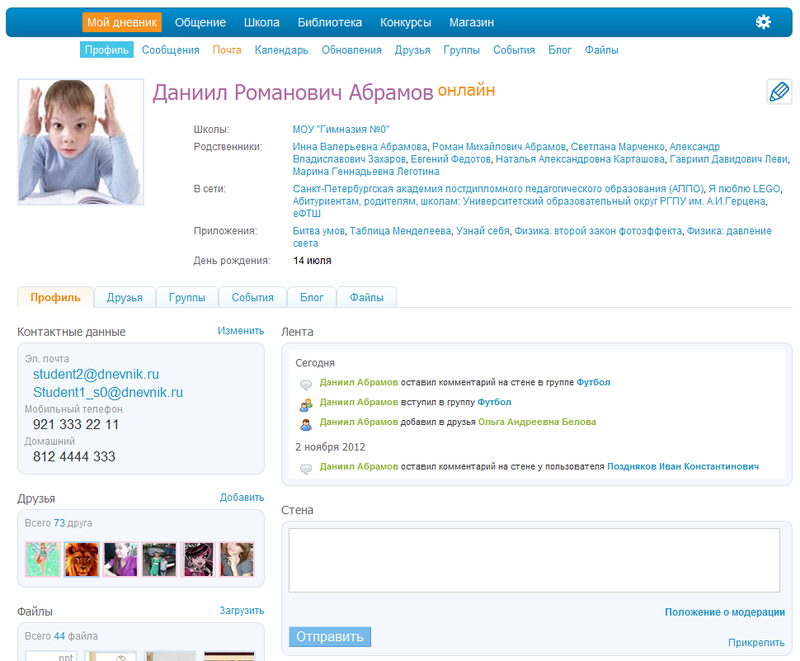Viewport: 800px width, 661px height.
Task: Select the Профиль tab below the photo
Action: point(55,297)
